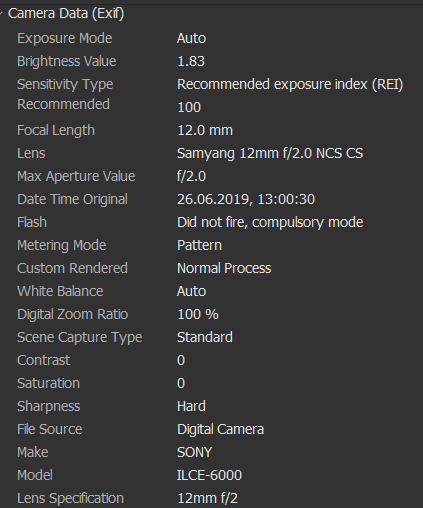The image size is (423, 508).
Task: Click the File Source Digital Camera value
Action: 220,429
